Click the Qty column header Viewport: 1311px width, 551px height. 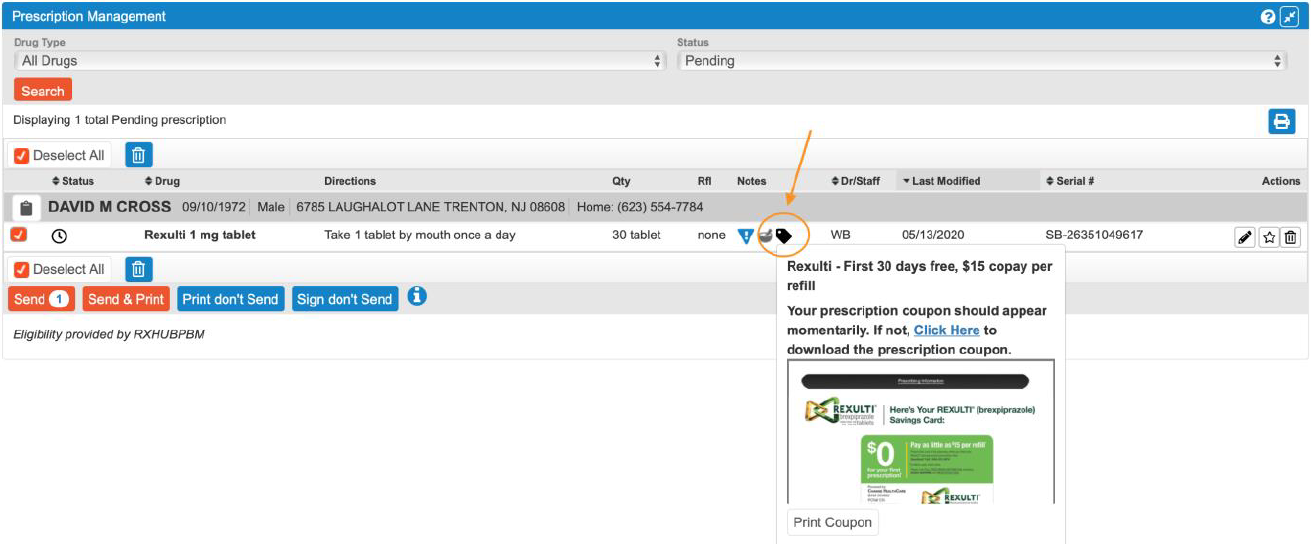pyautogui.click(x=621, y=181)
